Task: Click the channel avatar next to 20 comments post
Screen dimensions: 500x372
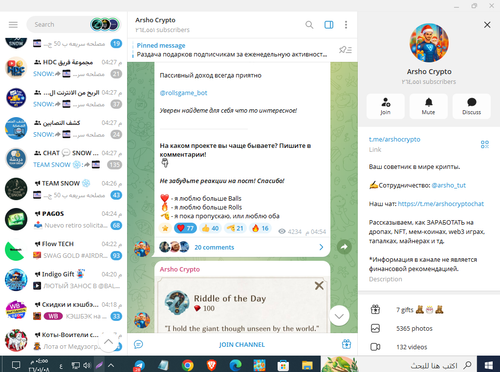Action: coord(142,249)
